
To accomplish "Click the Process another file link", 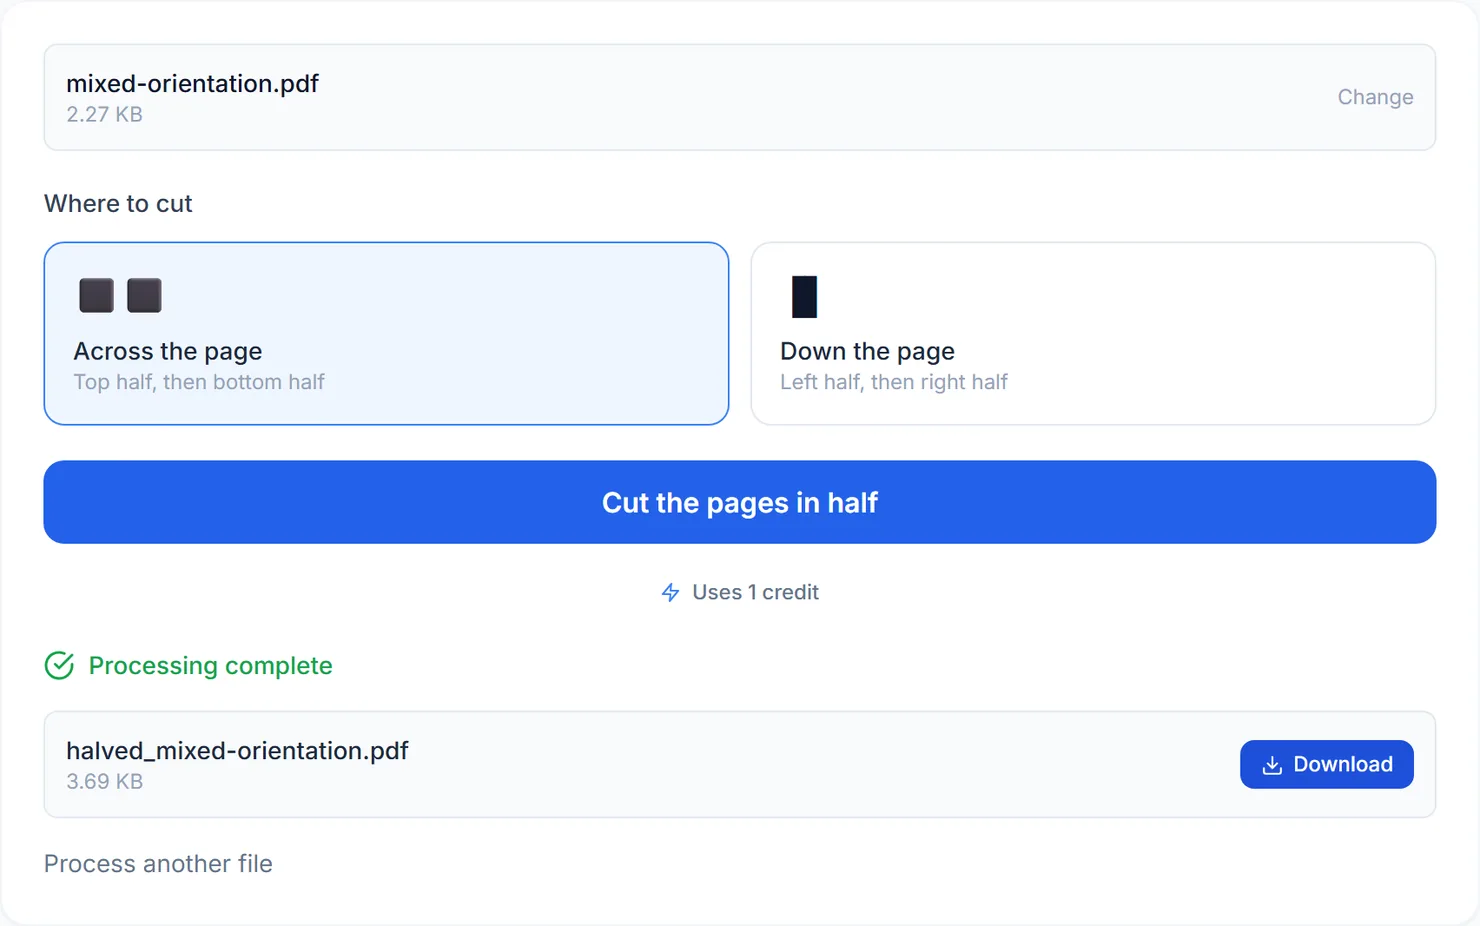I will pos(158,863).
